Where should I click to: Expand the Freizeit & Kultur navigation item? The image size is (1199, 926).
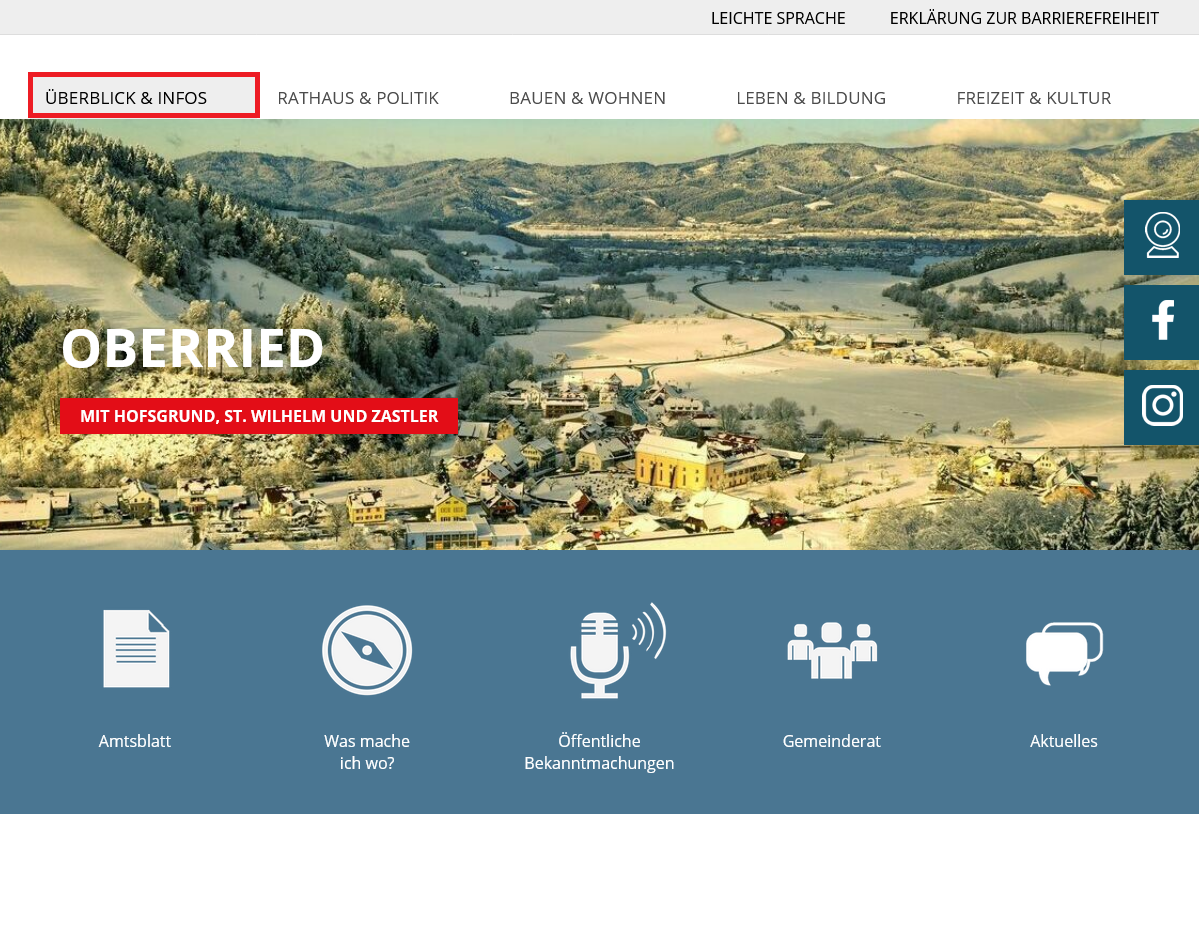(1033, 98)
